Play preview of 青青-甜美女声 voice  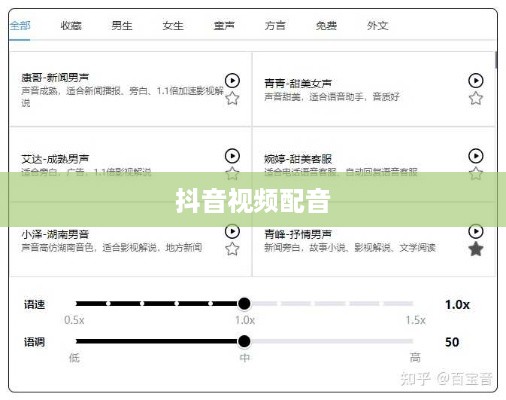[x=476, y=81]
